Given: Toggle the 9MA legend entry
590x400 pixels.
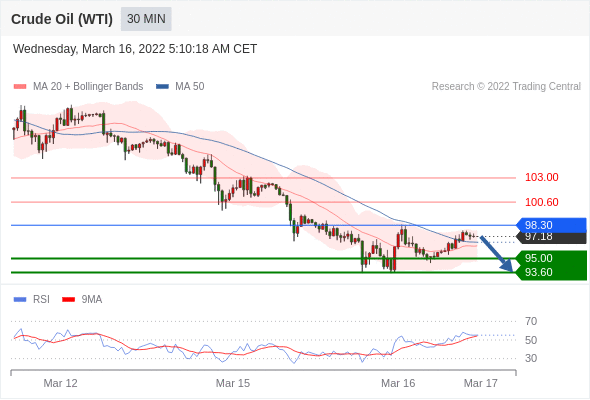Looking at the screenshot, I should tap(82, 300).
